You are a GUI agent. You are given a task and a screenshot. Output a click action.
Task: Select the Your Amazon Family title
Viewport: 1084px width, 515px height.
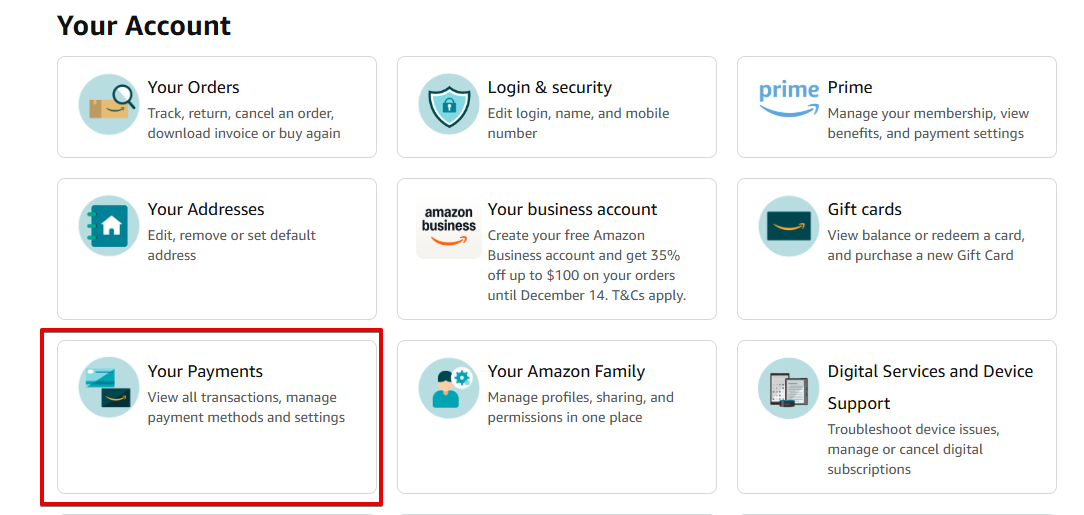566,371
